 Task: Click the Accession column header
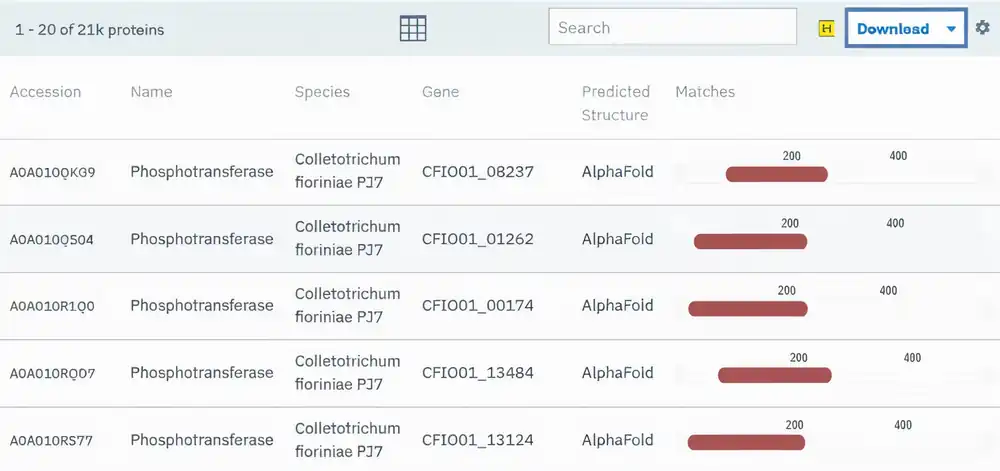click(46, 92)
